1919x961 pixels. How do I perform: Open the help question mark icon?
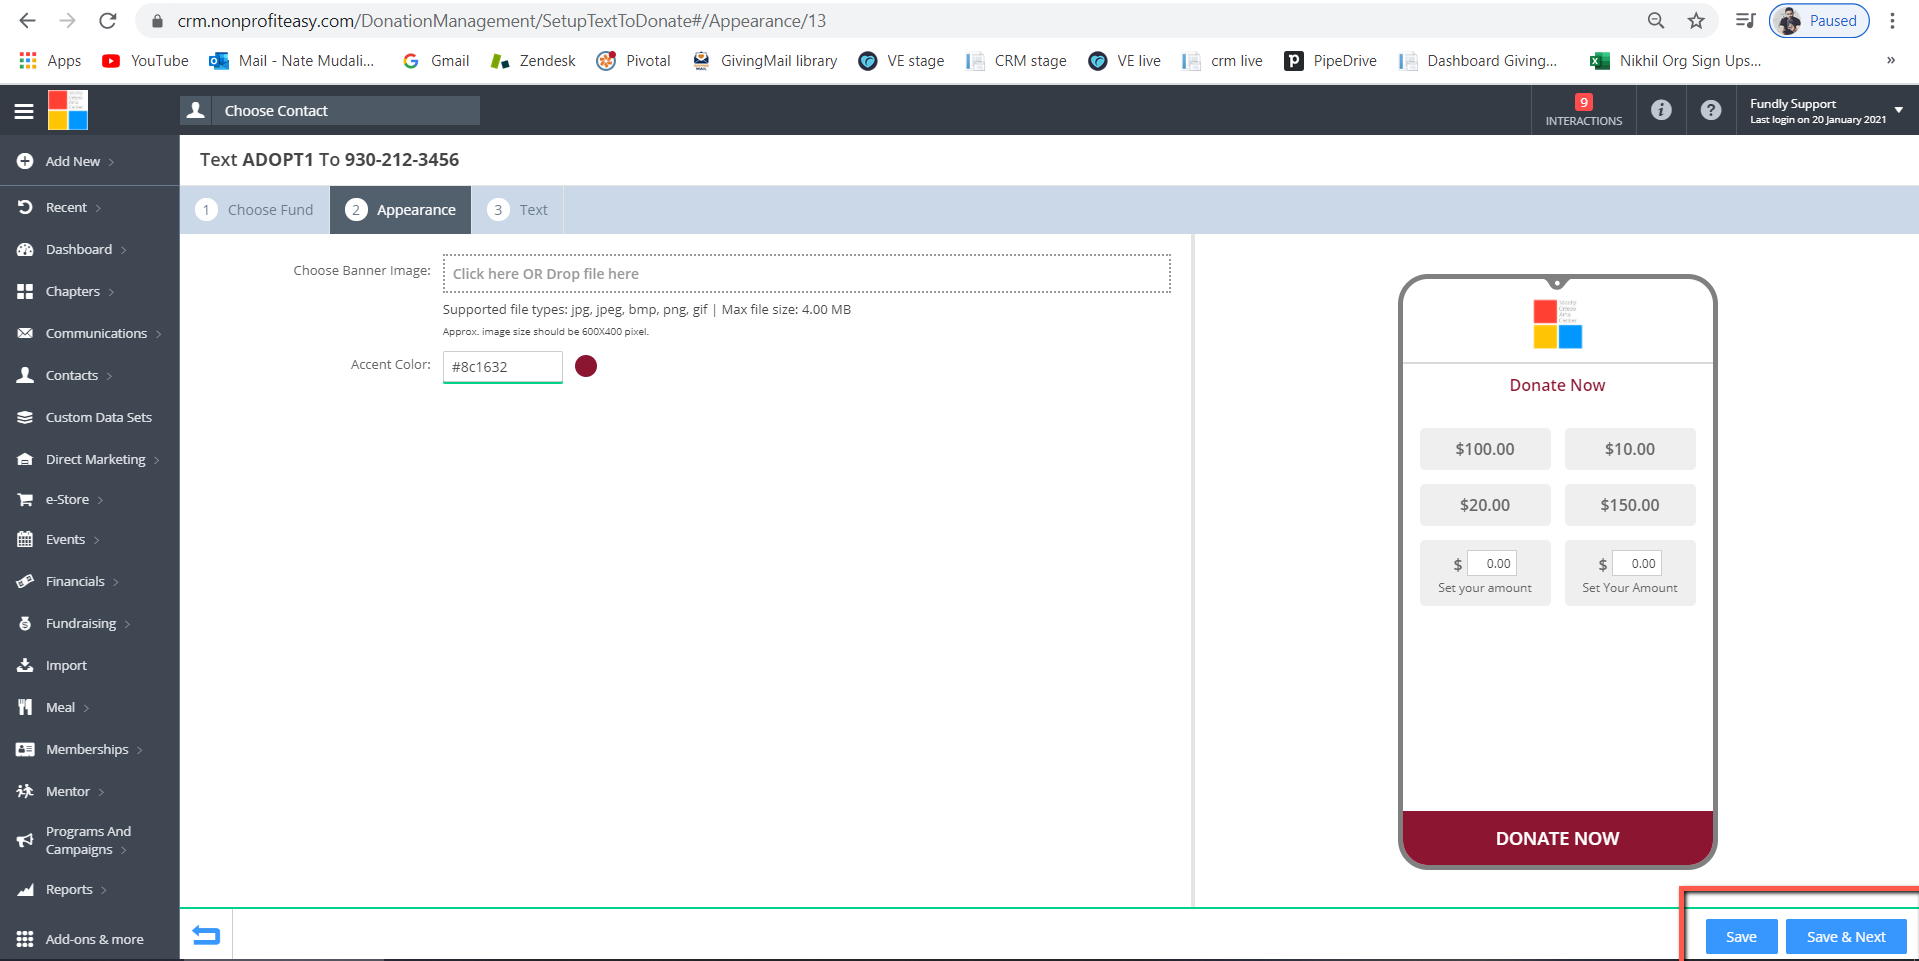coord(1711,110)
